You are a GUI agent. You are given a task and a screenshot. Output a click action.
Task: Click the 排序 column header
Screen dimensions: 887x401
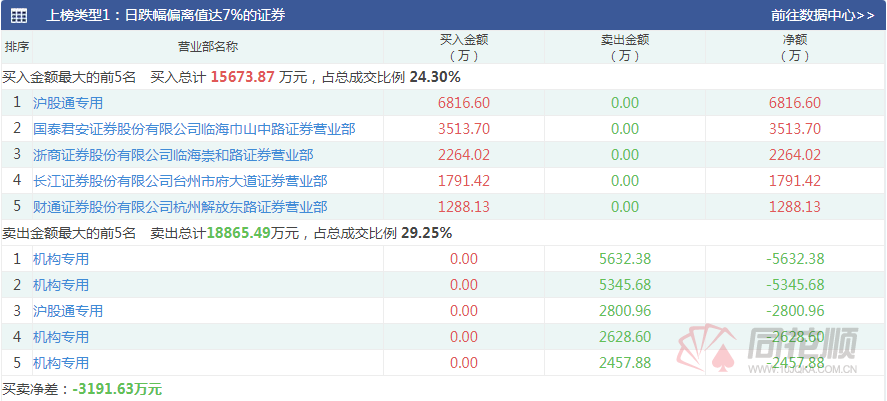(17, 47)
